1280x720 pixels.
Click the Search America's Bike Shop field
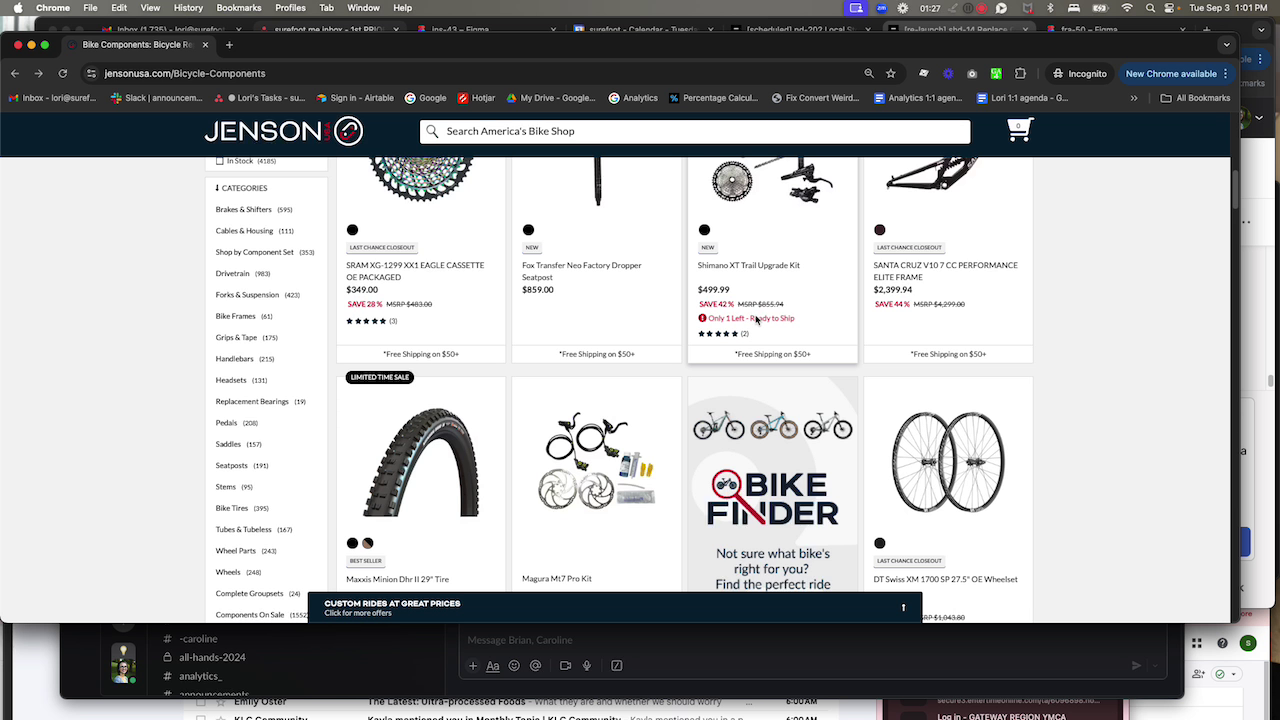(695, 131)
